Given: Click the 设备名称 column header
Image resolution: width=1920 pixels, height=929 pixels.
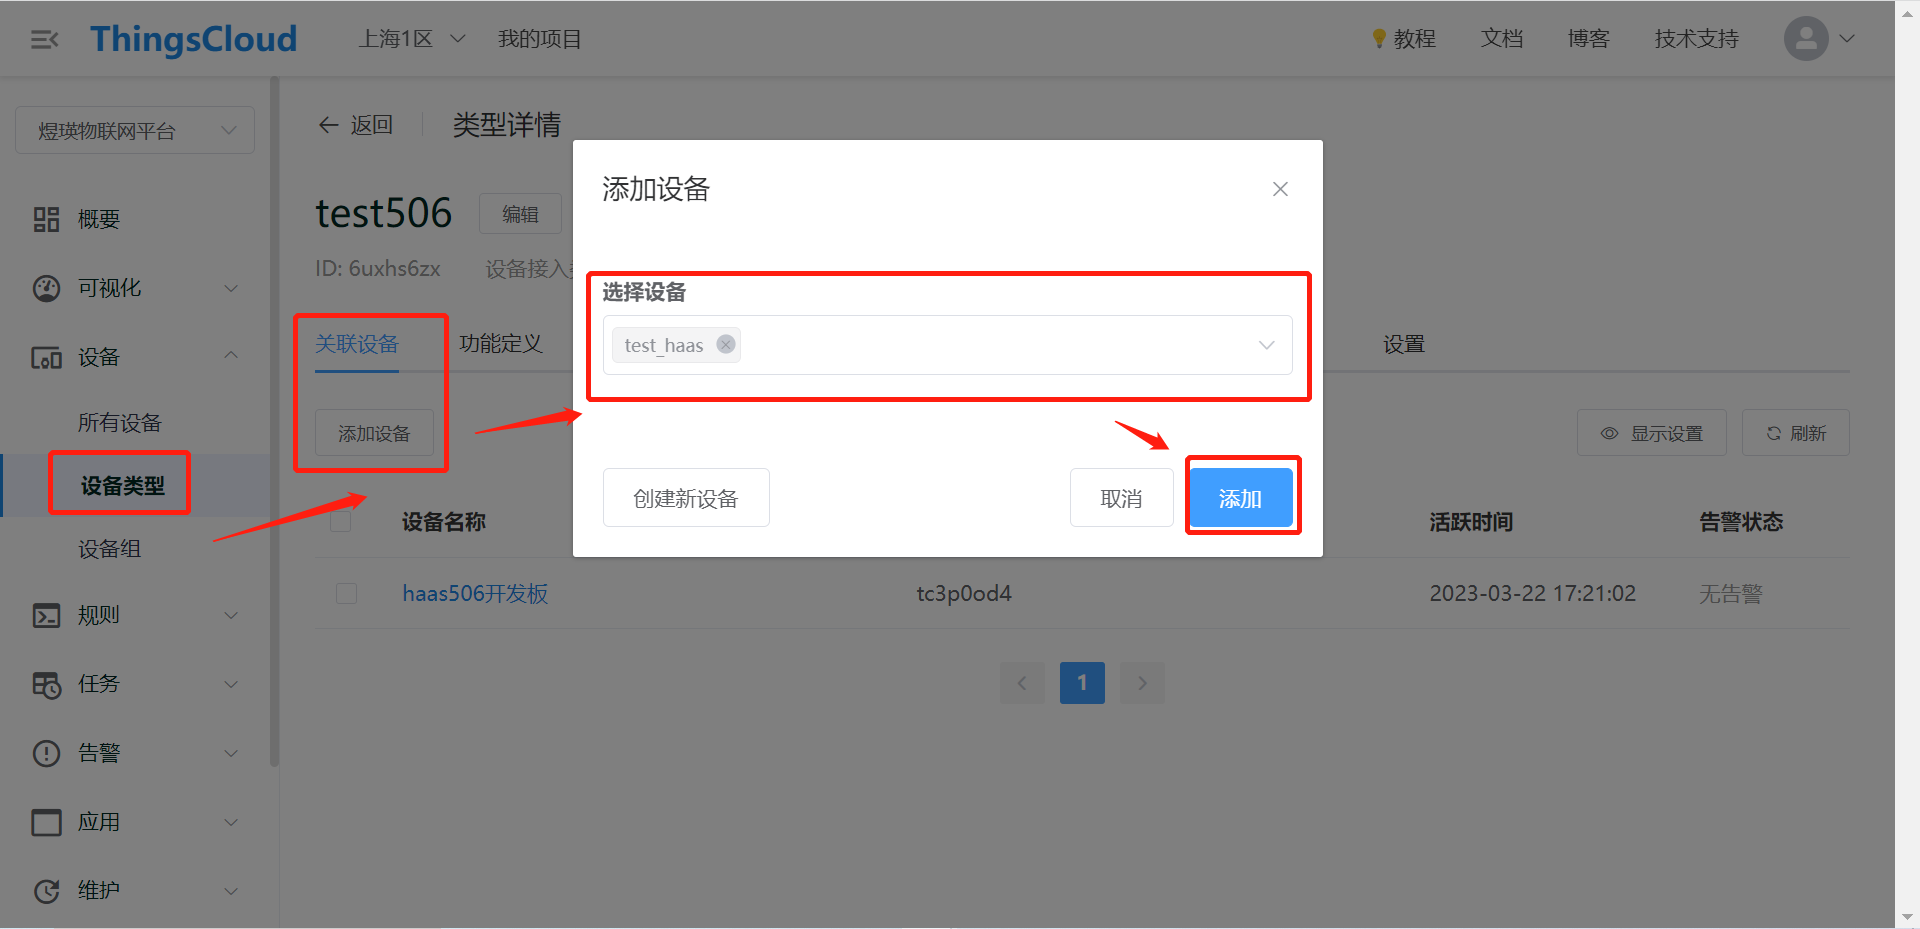Looking at the screenshot, I should click(444, 522).
